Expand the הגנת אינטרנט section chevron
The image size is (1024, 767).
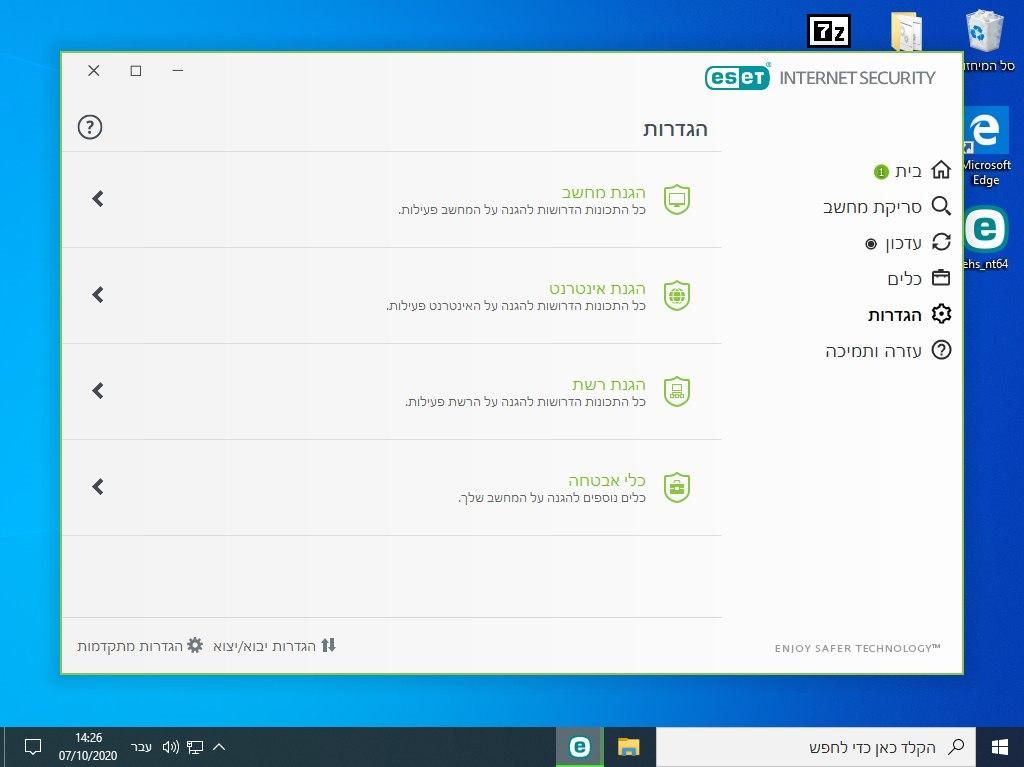tap(98, 295)
